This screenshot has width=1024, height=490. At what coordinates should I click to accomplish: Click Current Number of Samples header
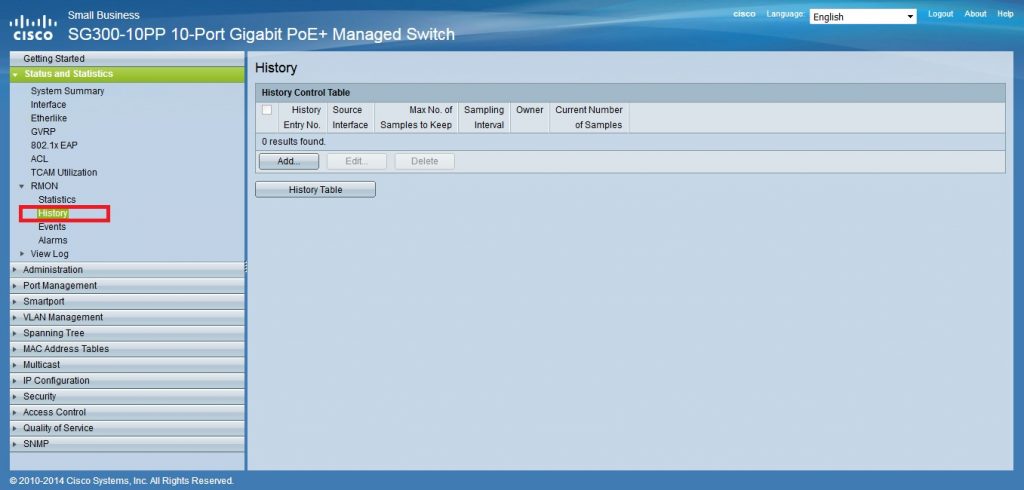click(x=589, y=118)
